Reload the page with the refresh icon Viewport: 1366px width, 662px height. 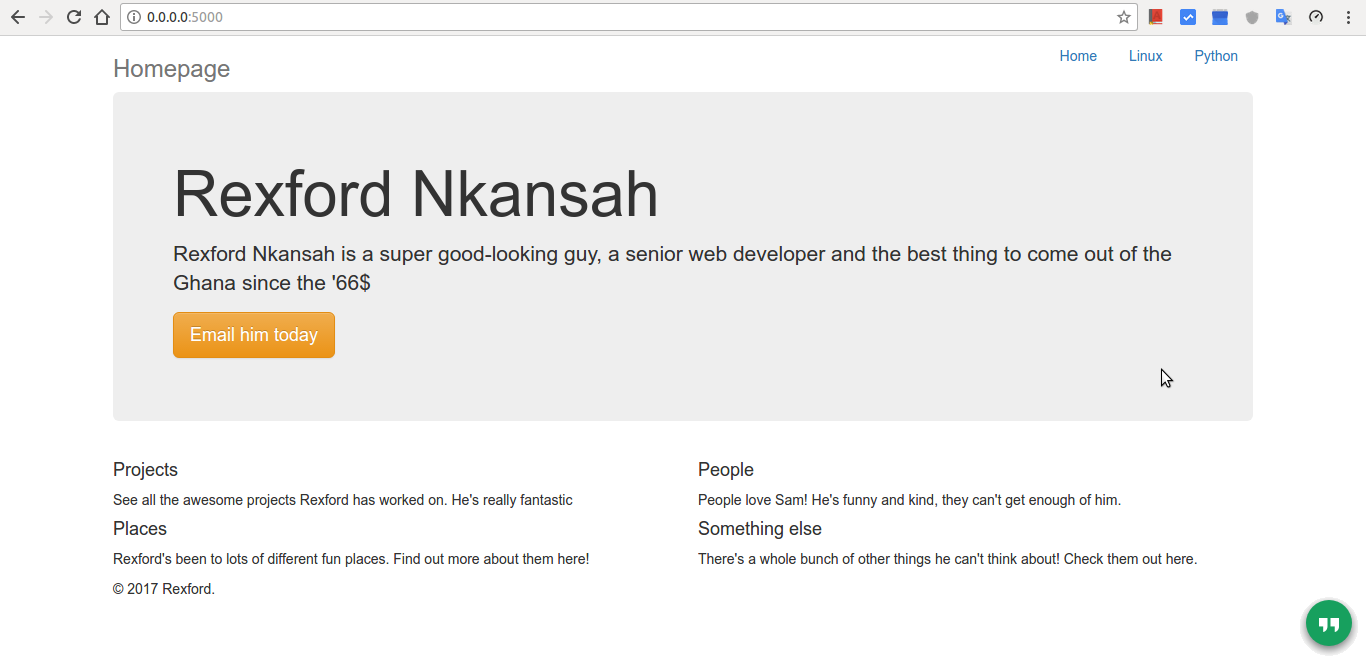[73, 17]
